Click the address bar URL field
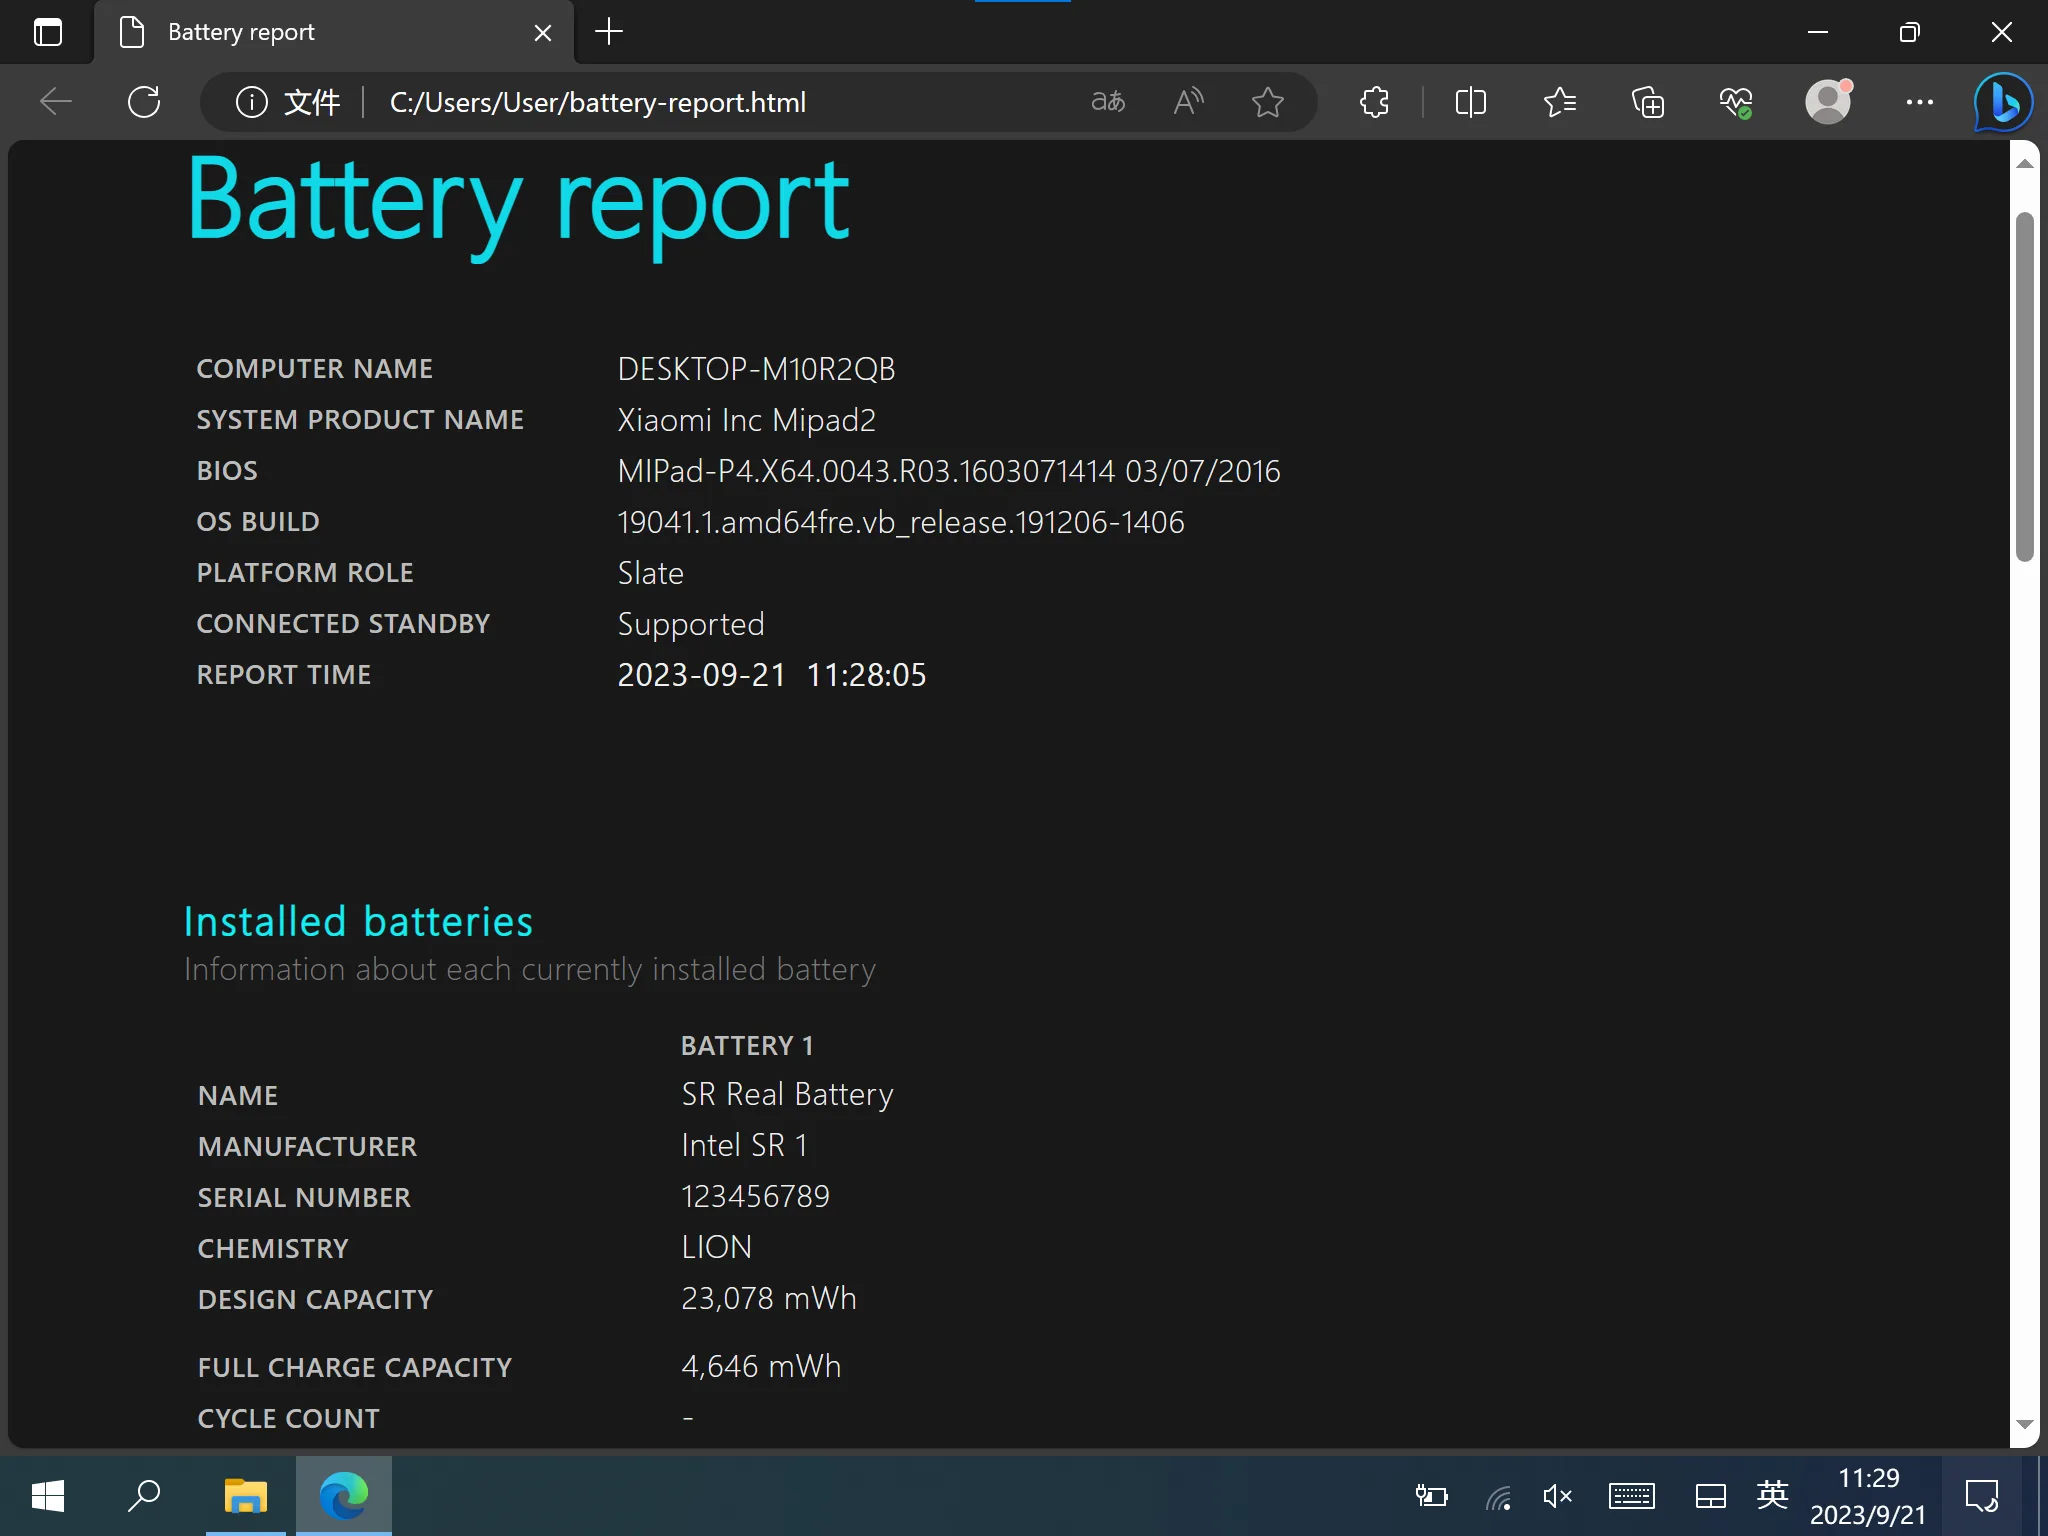The image size is (2048, 1536). click(x=597, y=102)
